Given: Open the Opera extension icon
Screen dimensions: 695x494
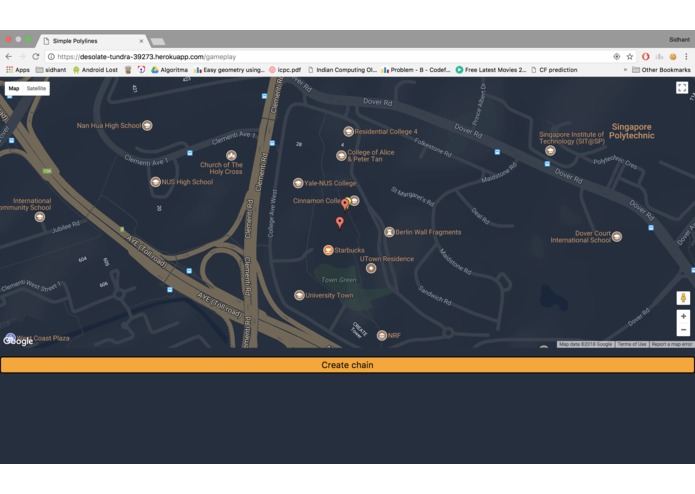Looking at the screenshot, I should pos(645,56).
